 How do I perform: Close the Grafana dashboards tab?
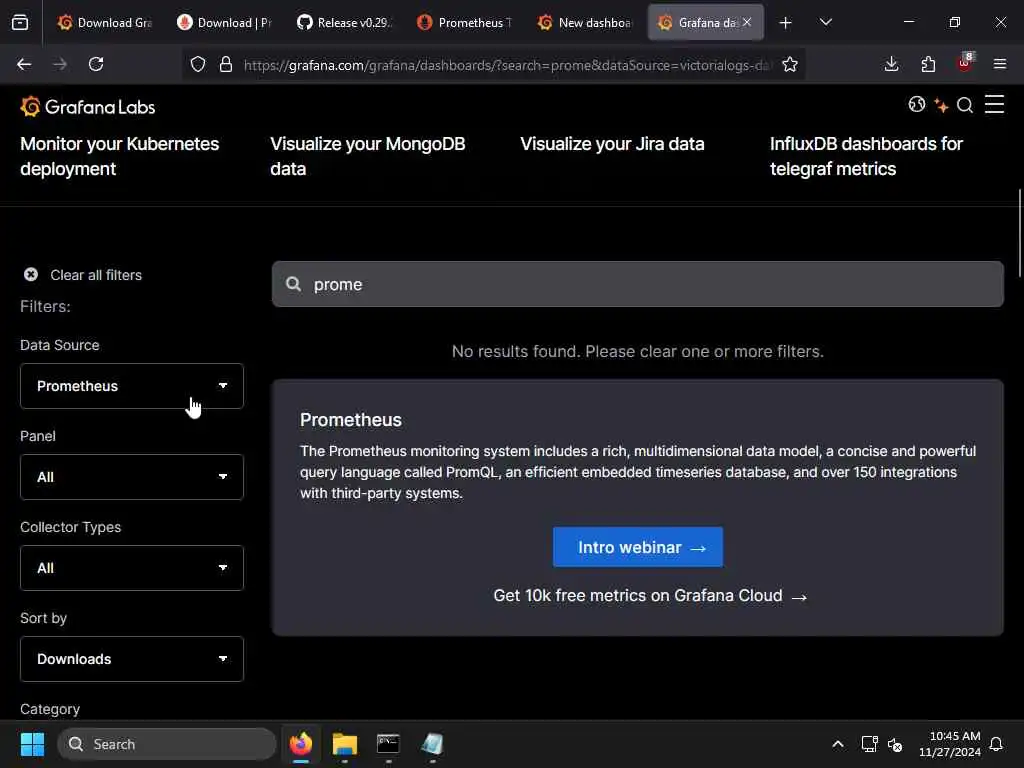click(x=747, y=22)
